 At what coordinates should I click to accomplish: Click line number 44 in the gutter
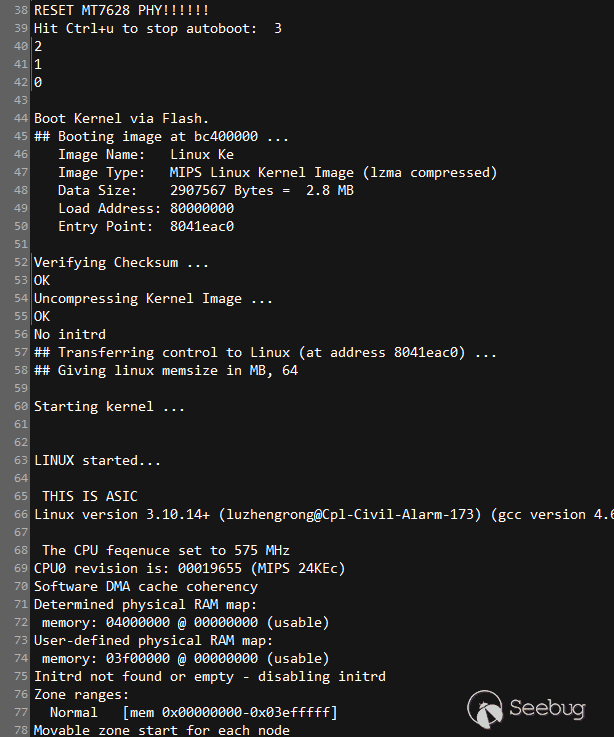pos(21,118)
